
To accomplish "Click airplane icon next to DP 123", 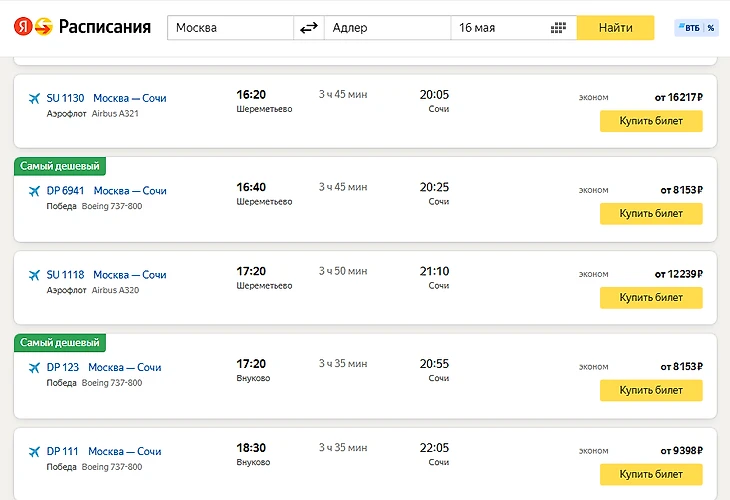I will pos(35,367).
